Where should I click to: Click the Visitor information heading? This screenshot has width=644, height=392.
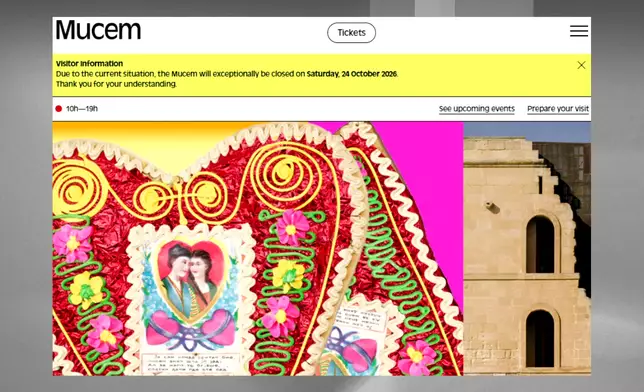click(x=89, y=64)
